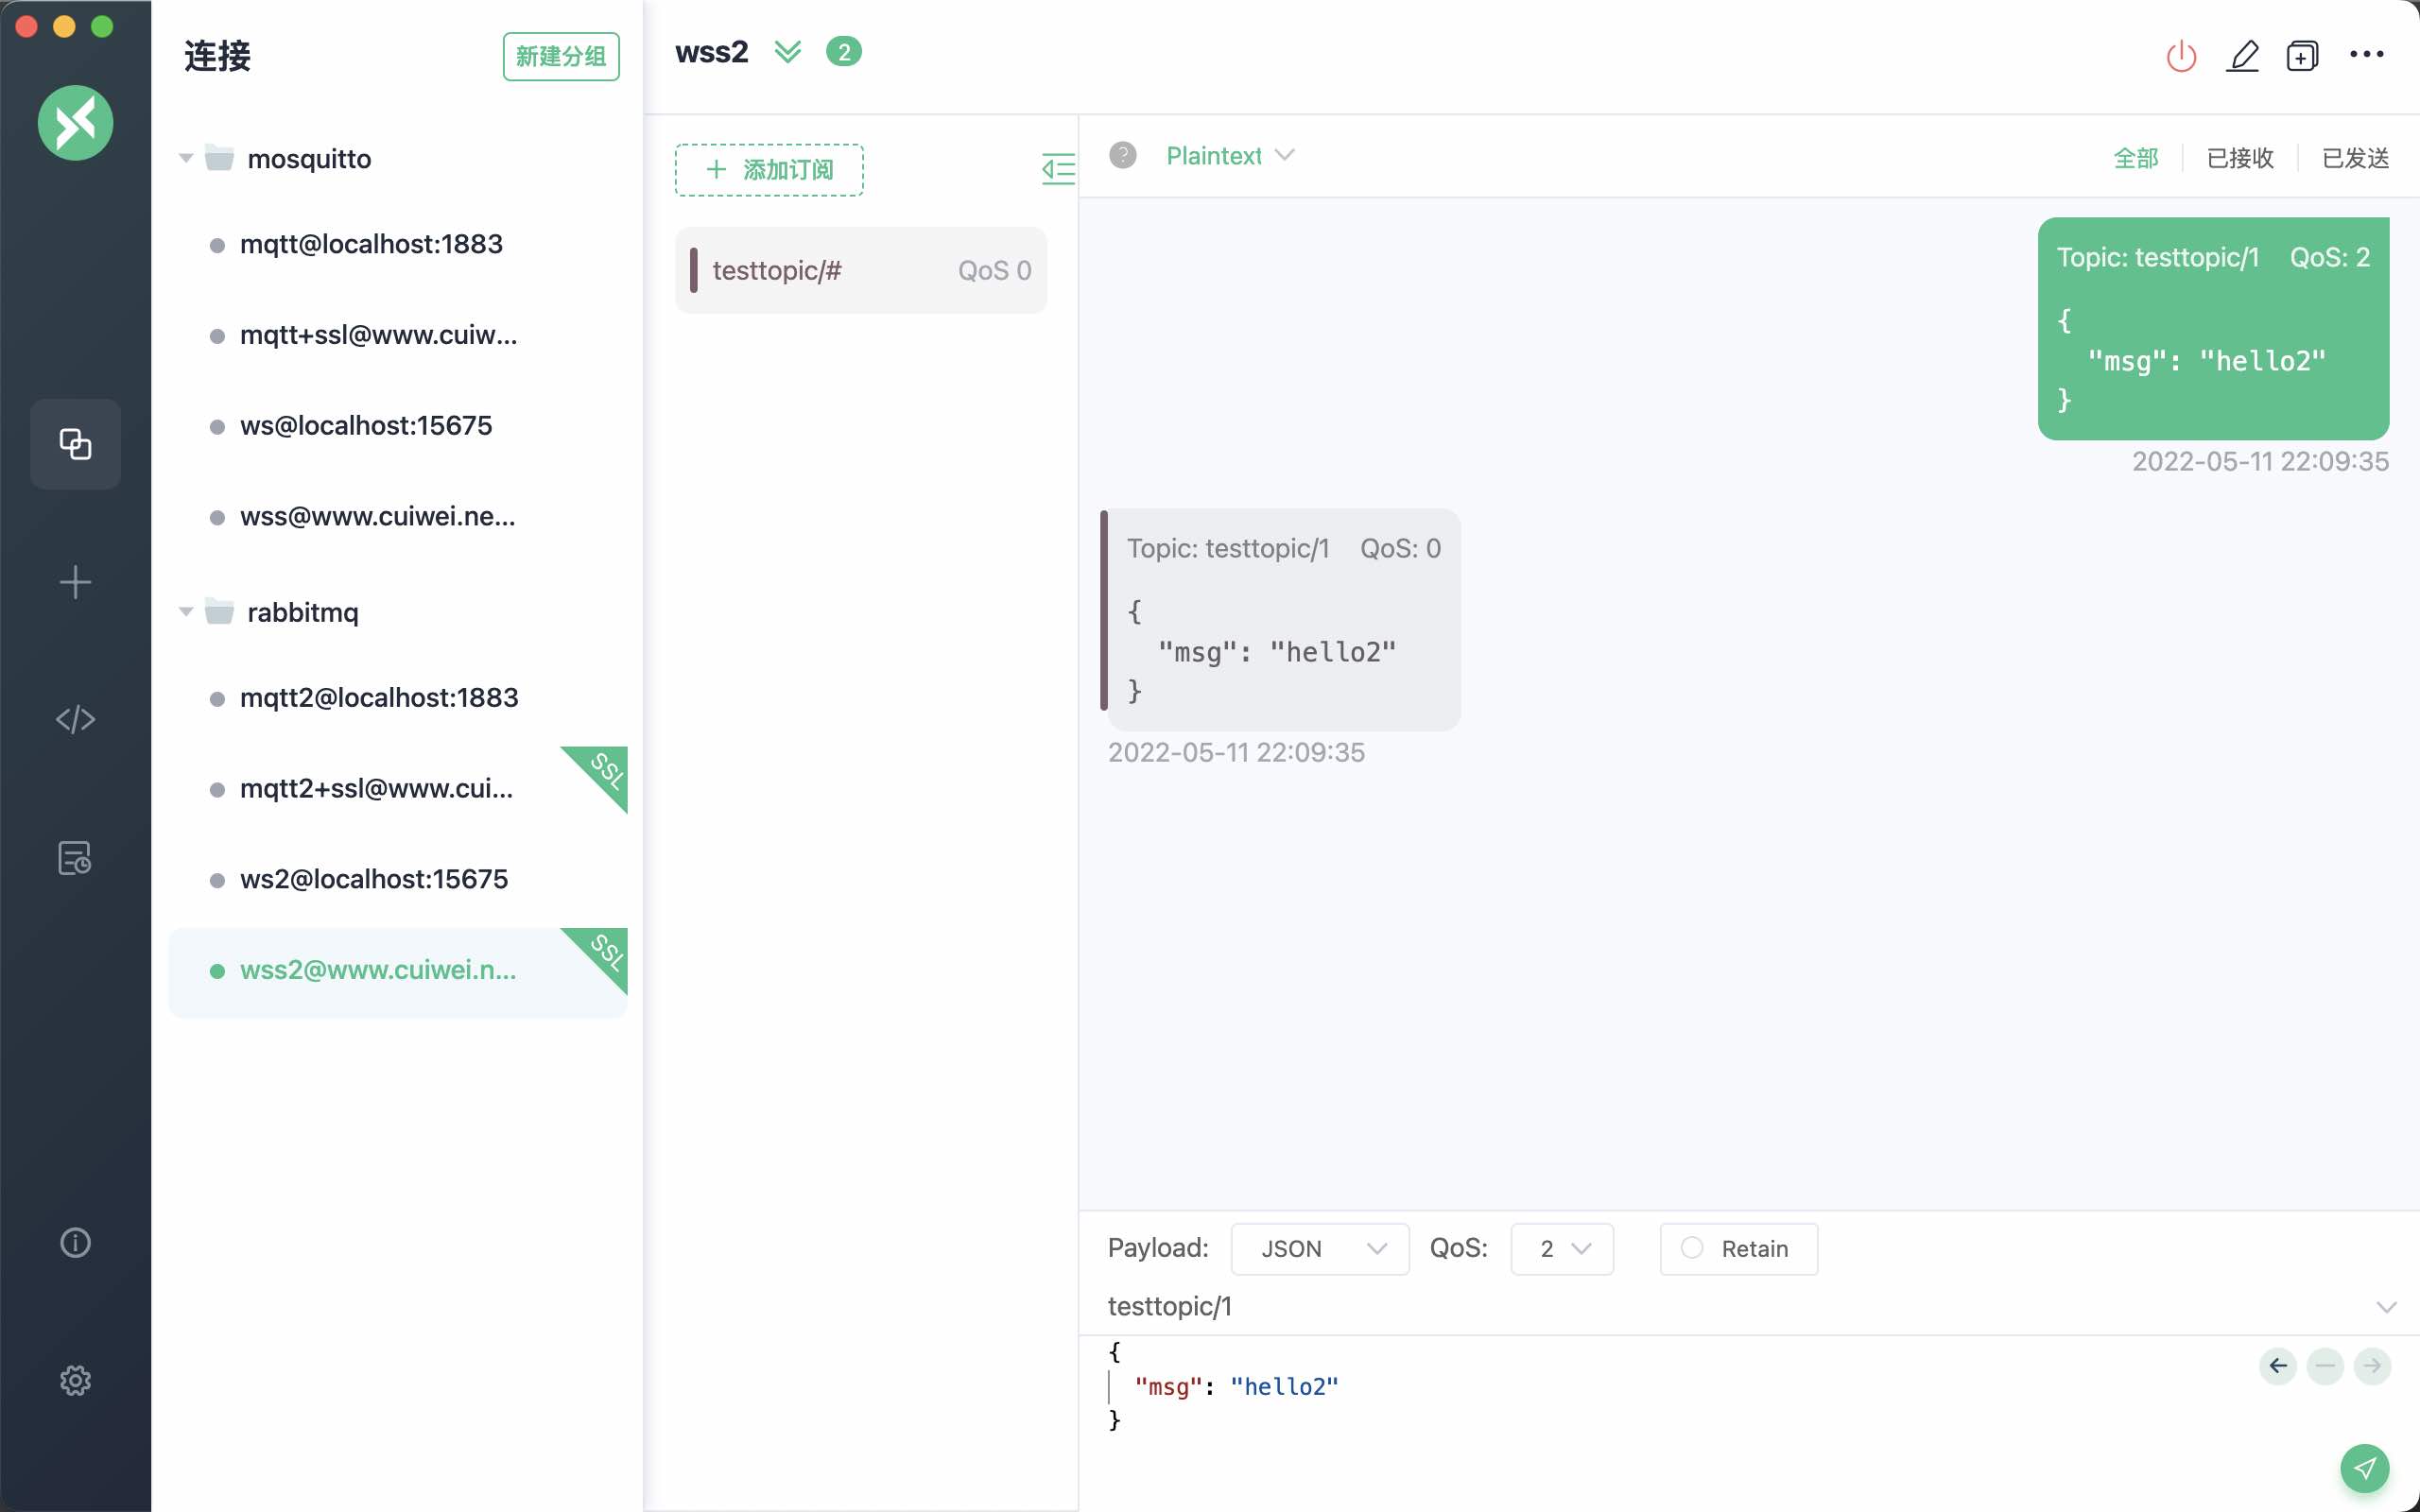Open the Settings gear icon

75,1380
